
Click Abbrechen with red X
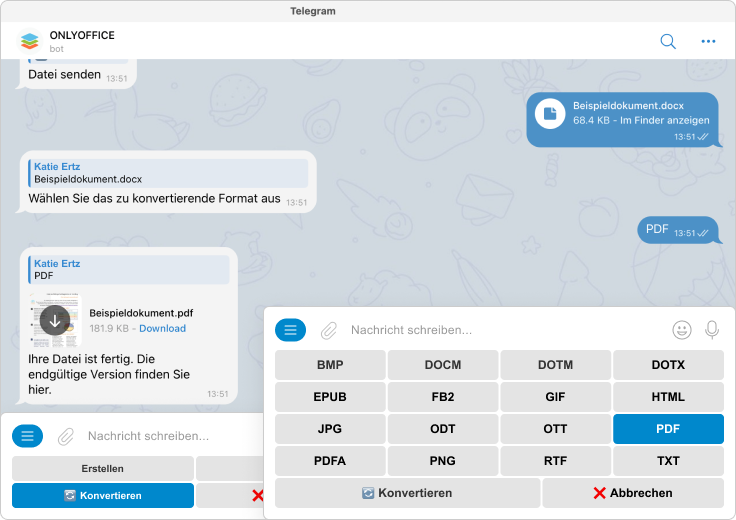(x=633, y=493)
